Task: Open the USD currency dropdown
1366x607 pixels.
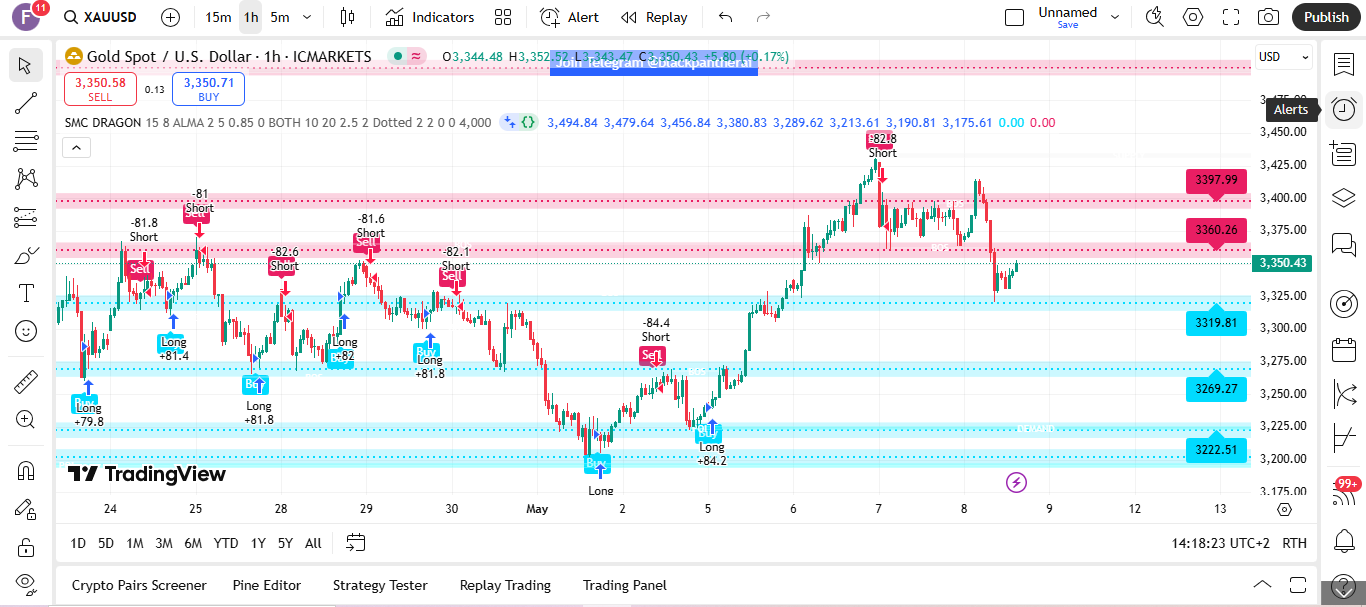Action: click(1284, 57)
